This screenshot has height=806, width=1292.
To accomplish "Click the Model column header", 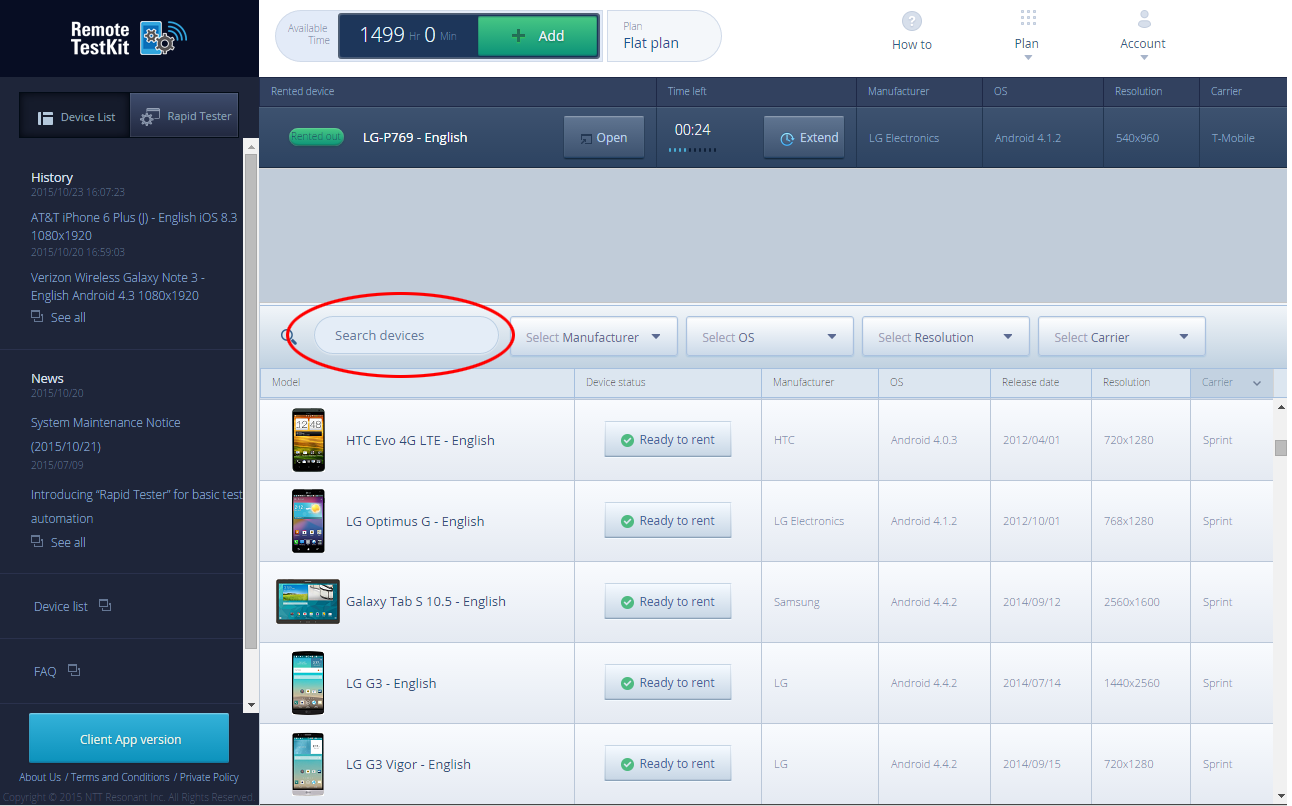I will pos(417,382).
